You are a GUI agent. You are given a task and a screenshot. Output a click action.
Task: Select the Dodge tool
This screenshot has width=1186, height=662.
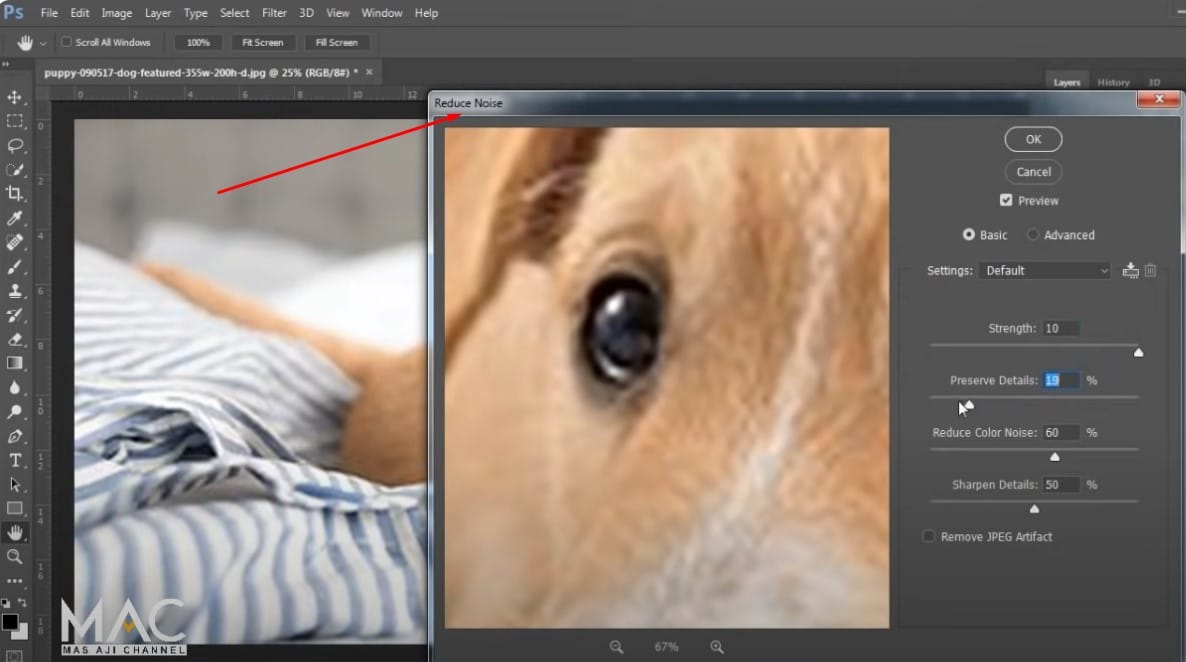[14, 412]
